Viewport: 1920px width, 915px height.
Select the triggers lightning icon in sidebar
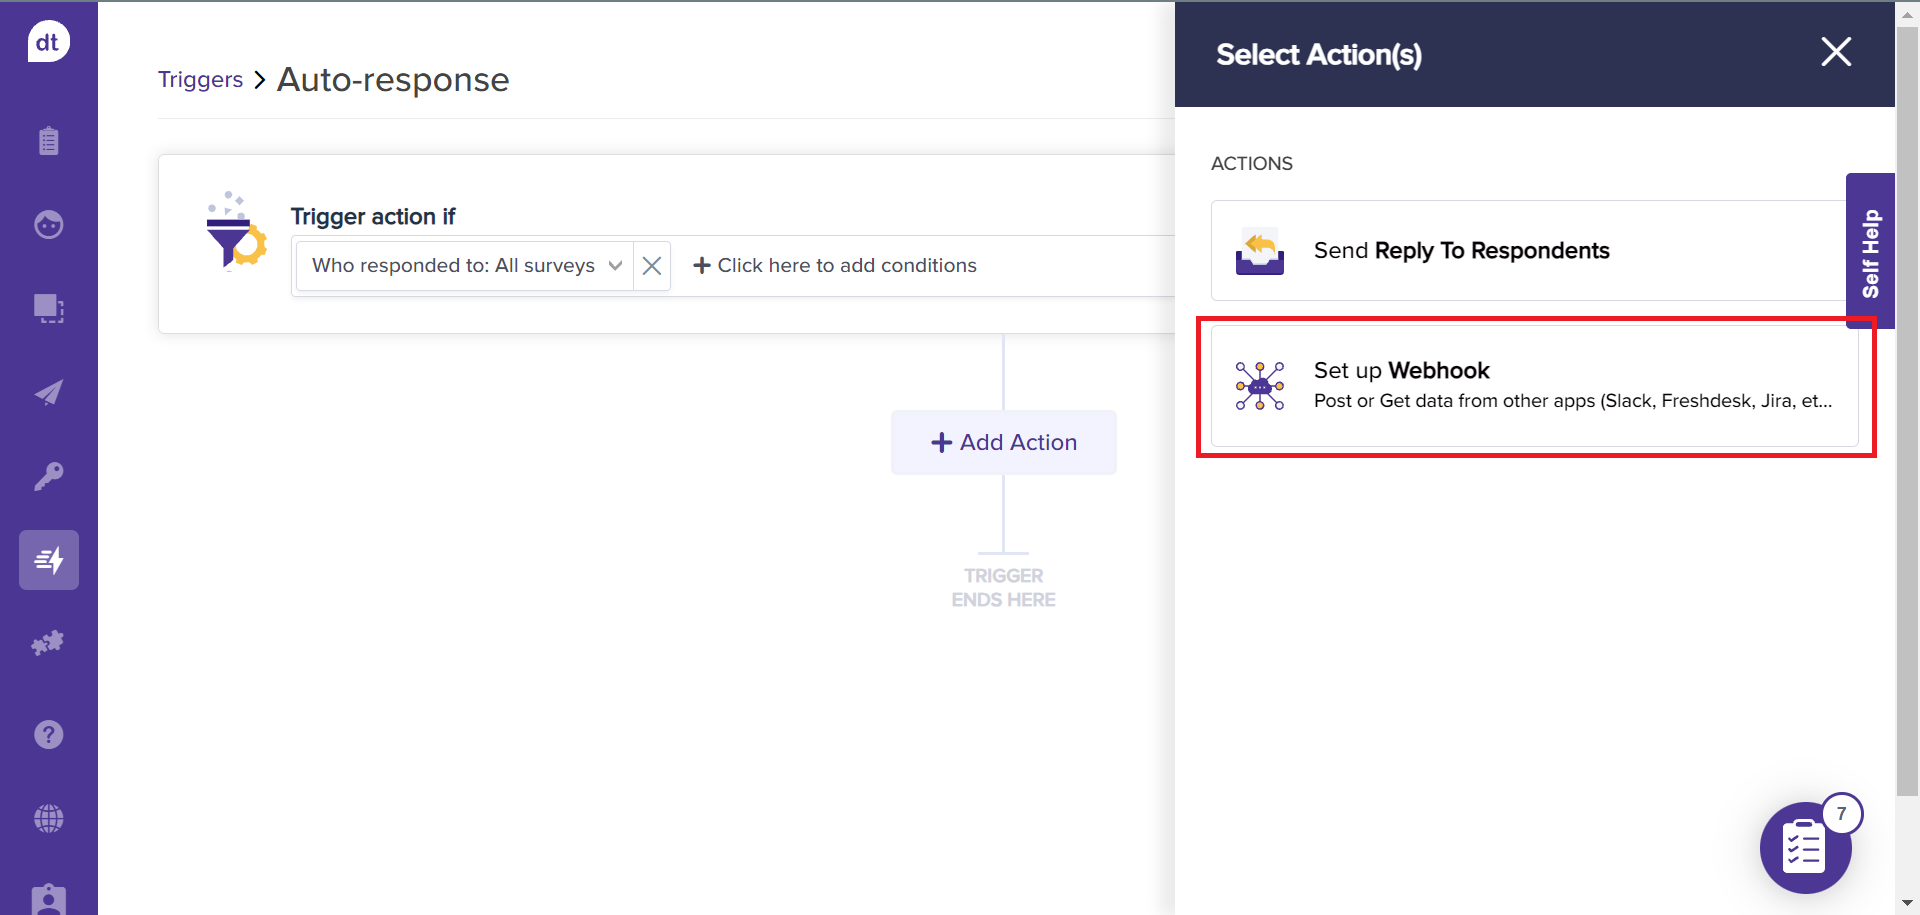point(48,560)
